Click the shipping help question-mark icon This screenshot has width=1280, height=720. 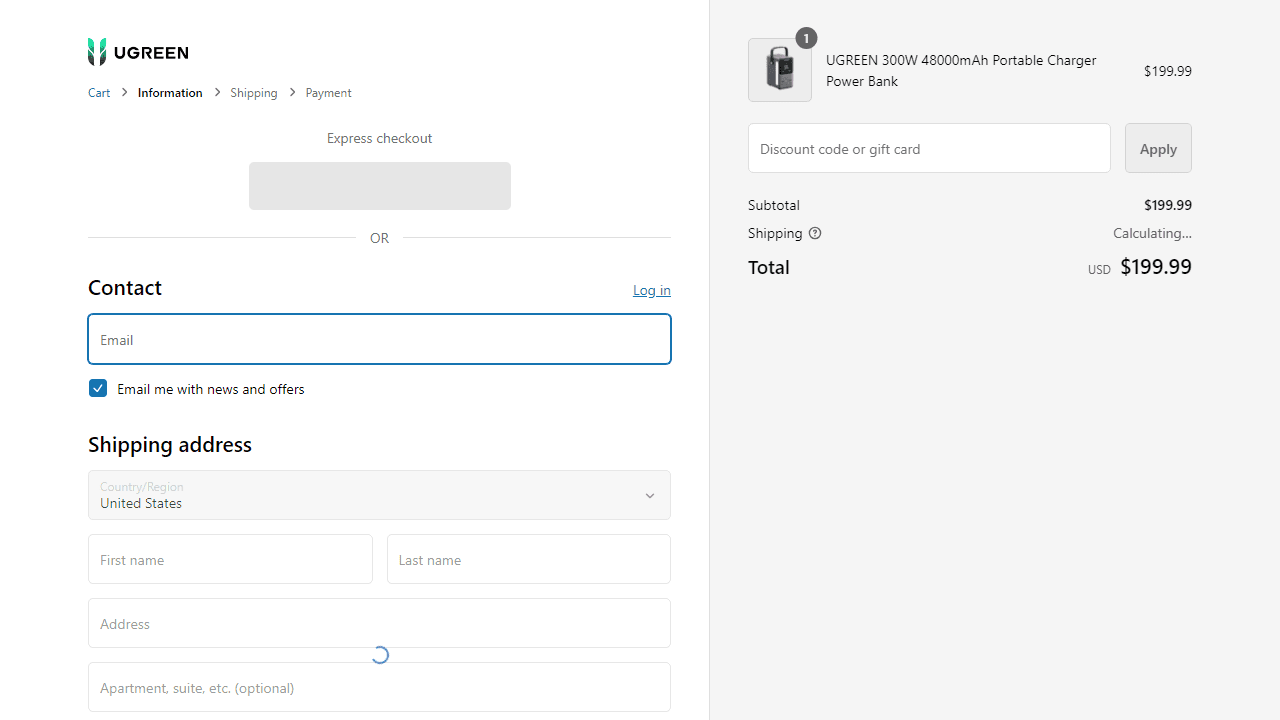pyautogui.click(x=815, y=233)
